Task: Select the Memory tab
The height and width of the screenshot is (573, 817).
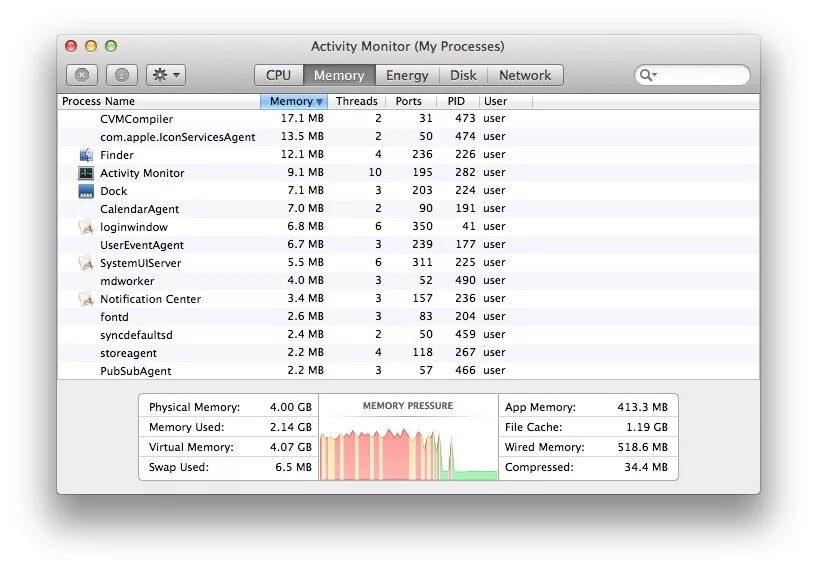Action: coord(339,75)
